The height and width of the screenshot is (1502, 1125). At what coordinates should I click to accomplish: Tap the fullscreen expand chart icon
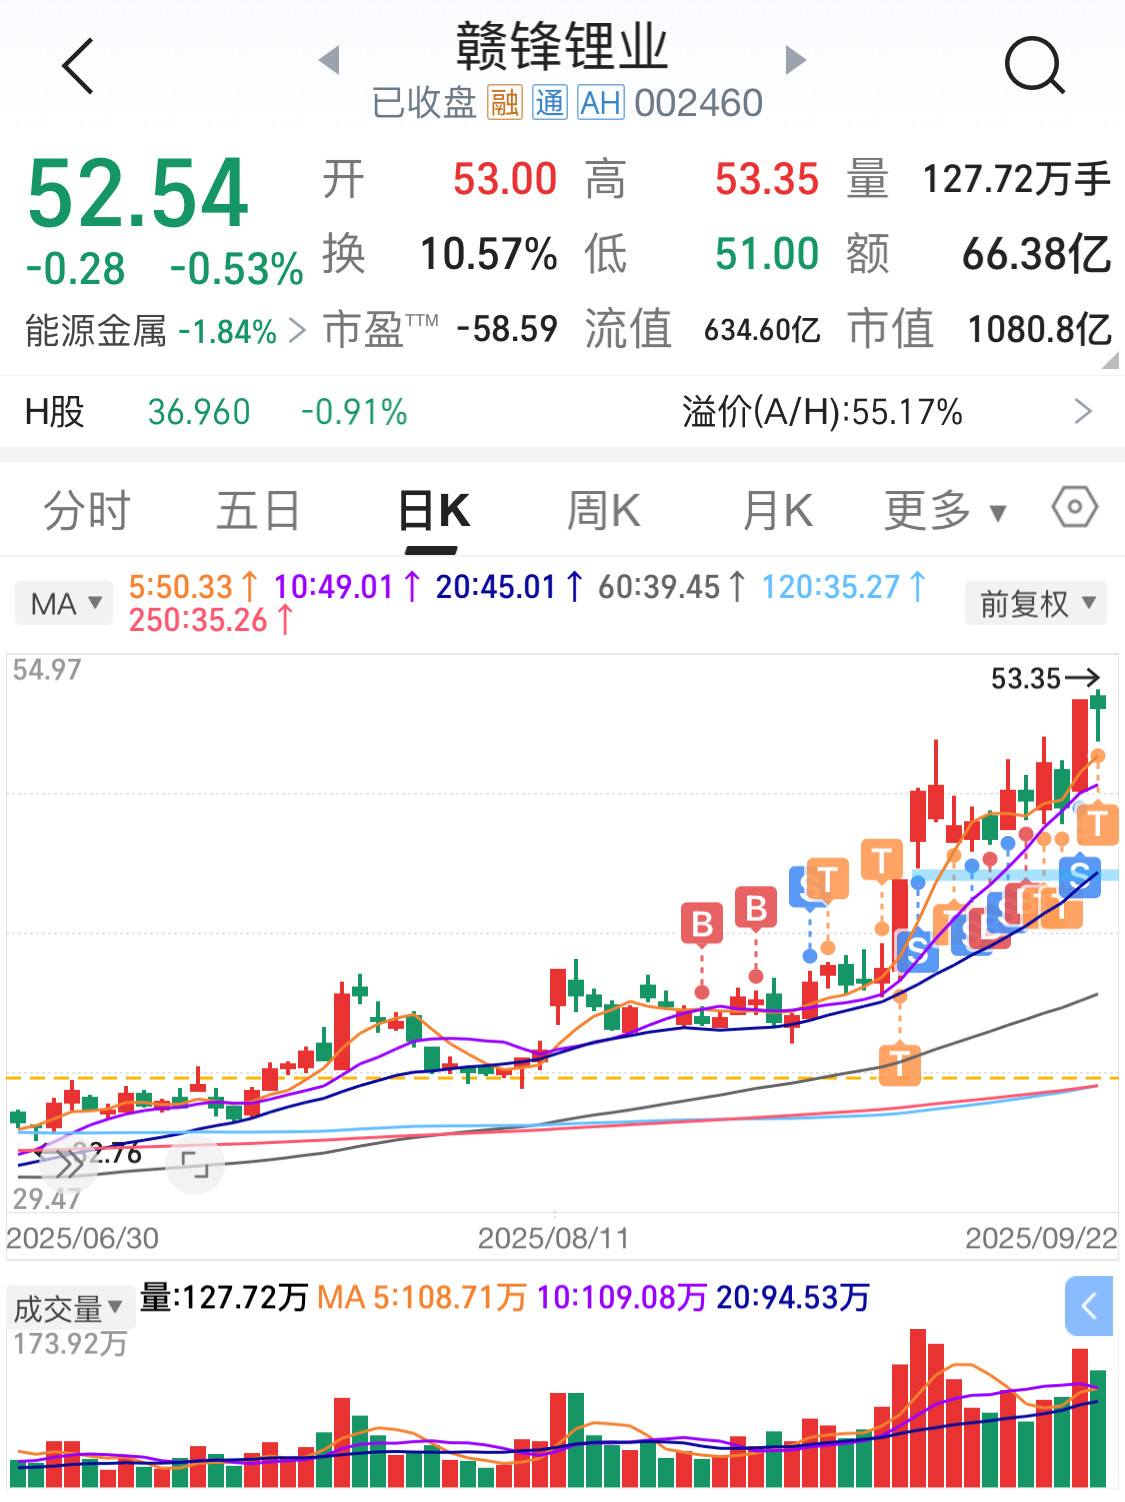tap(195, 1165)
